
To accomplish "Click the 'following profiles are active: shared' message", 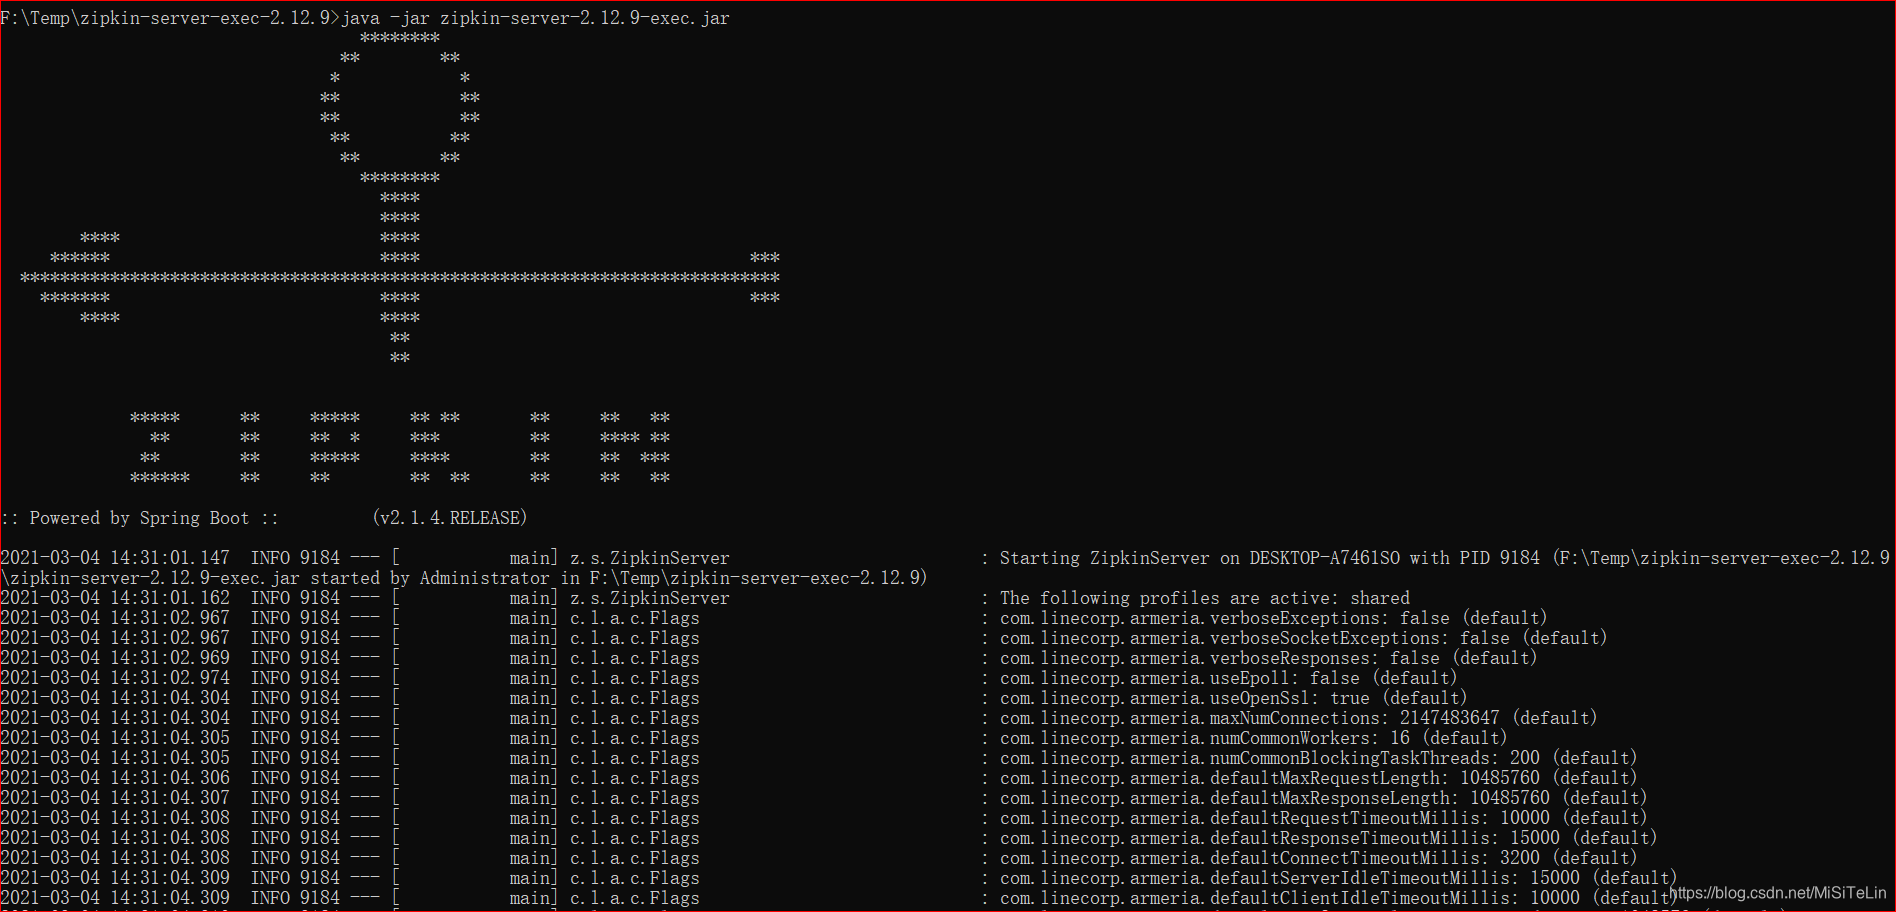I will click(1204, 598).
